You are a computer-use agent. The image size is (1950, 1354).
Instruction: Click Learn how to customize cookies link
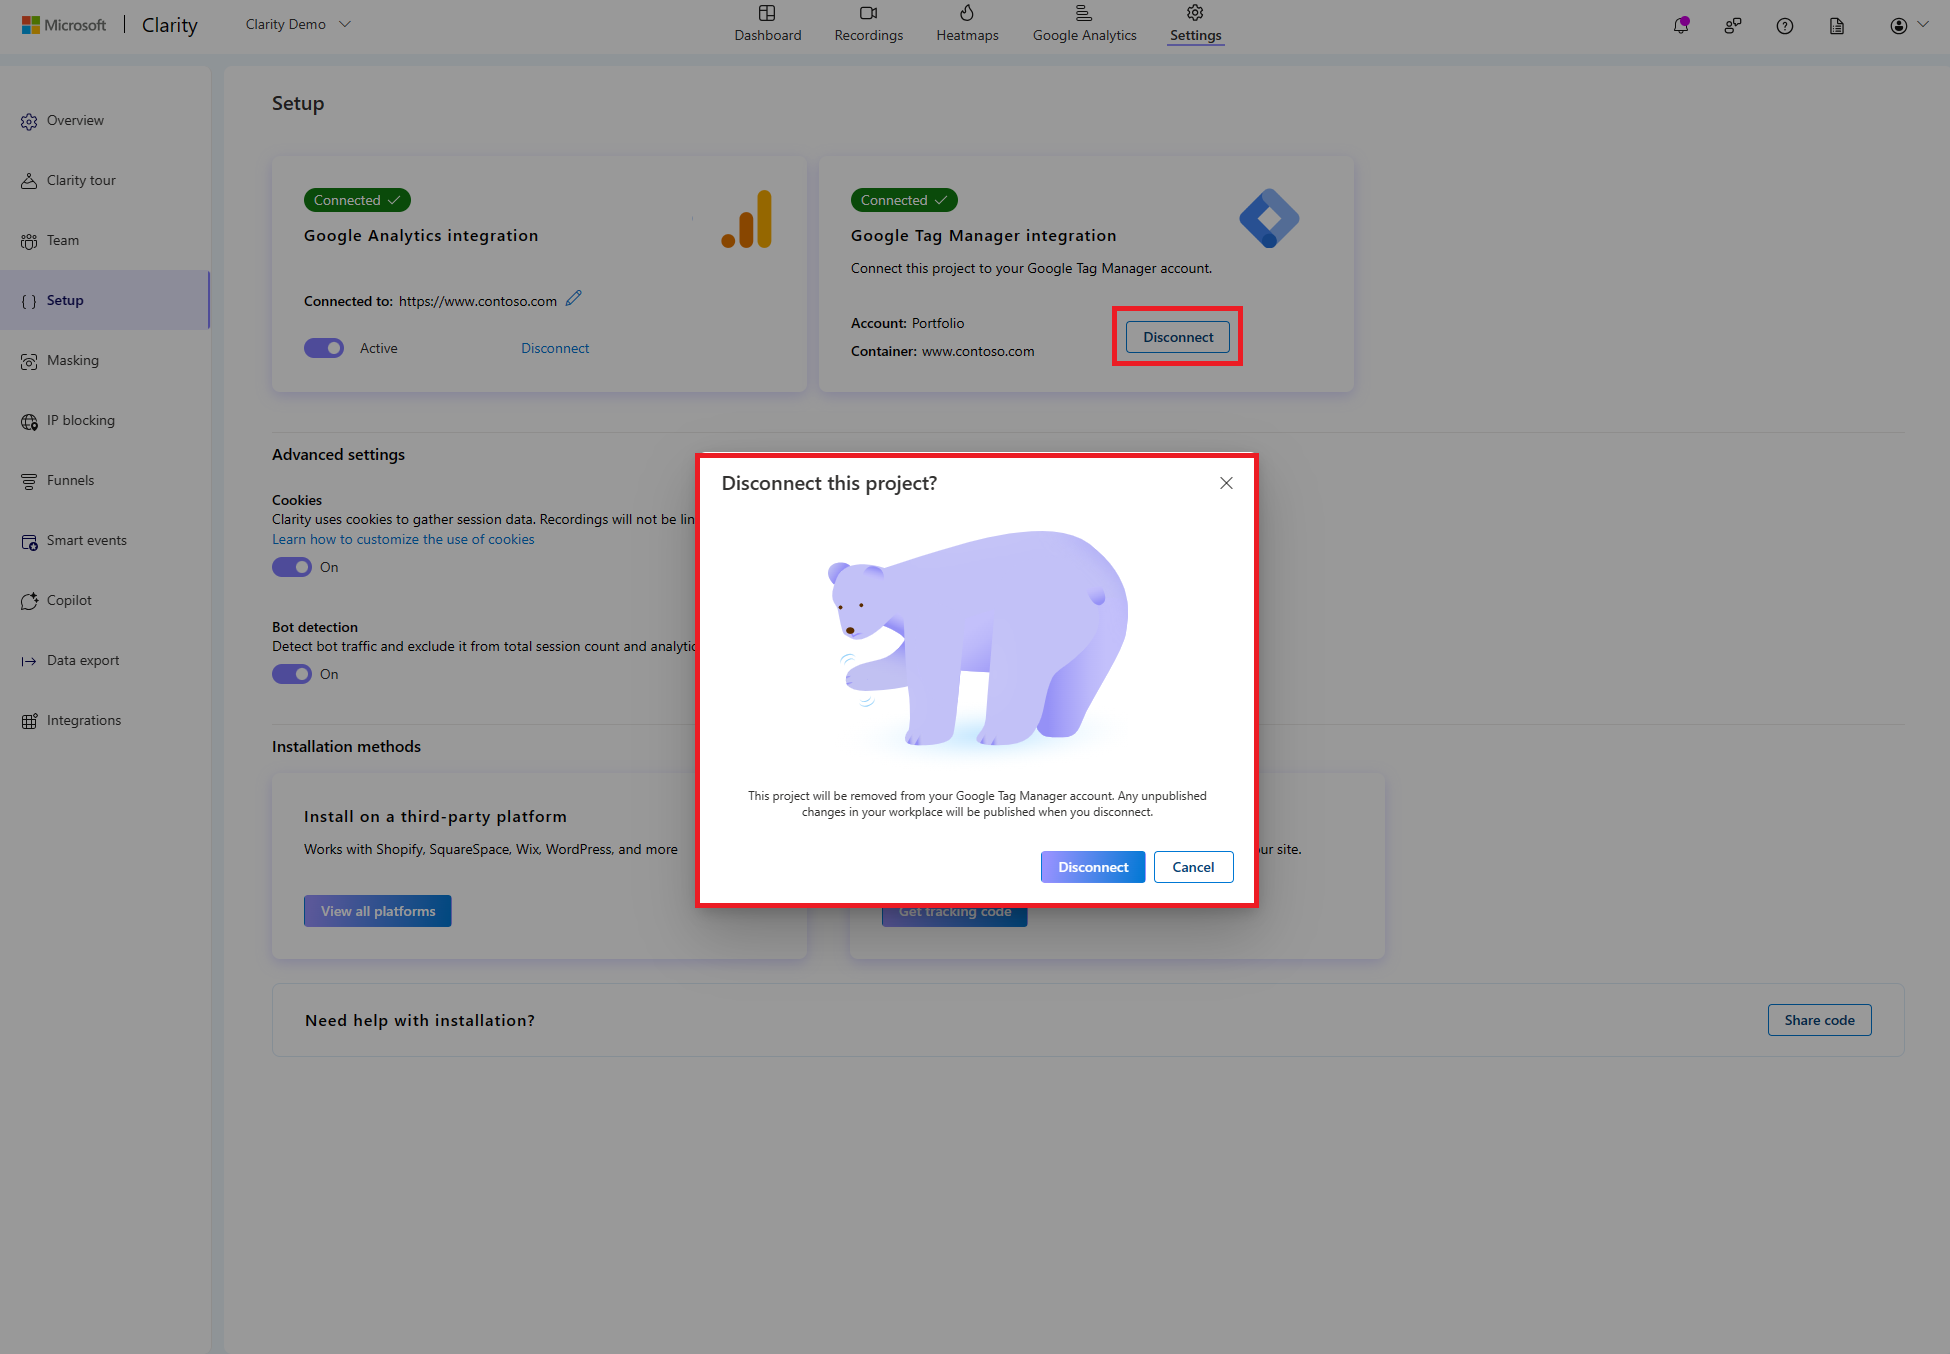pos(403,538)
